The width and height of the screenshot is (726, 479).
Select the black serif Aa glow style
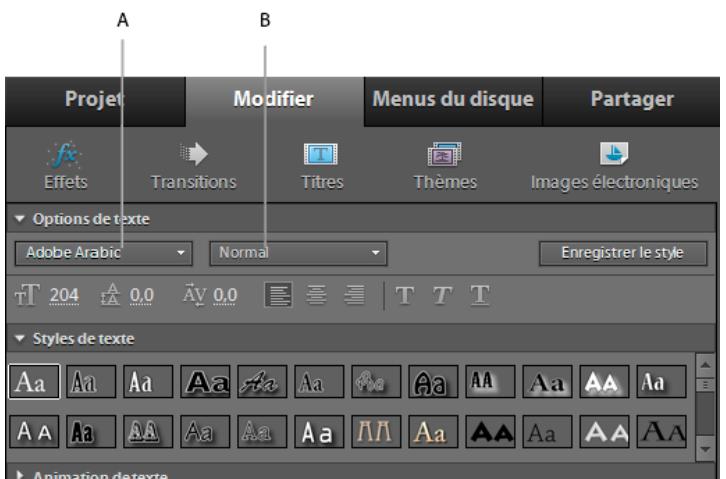coord(547,382)
